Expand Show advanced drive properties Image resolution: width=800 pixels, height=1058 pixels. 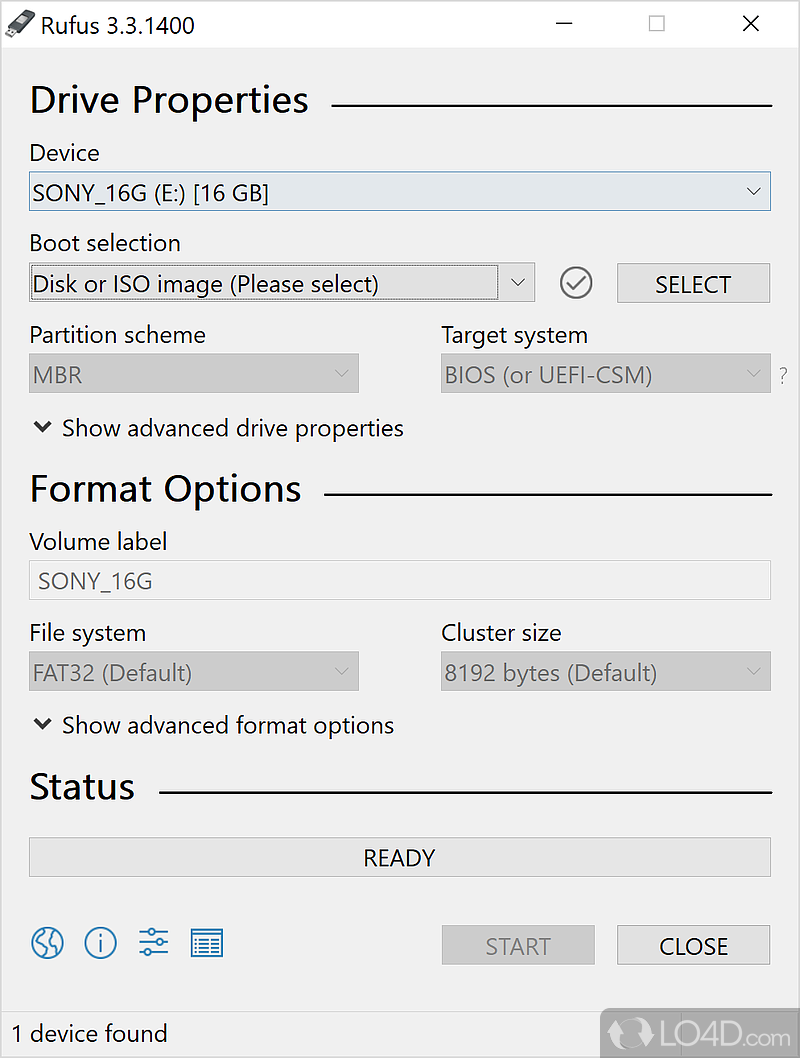click(x=218, y=428)
